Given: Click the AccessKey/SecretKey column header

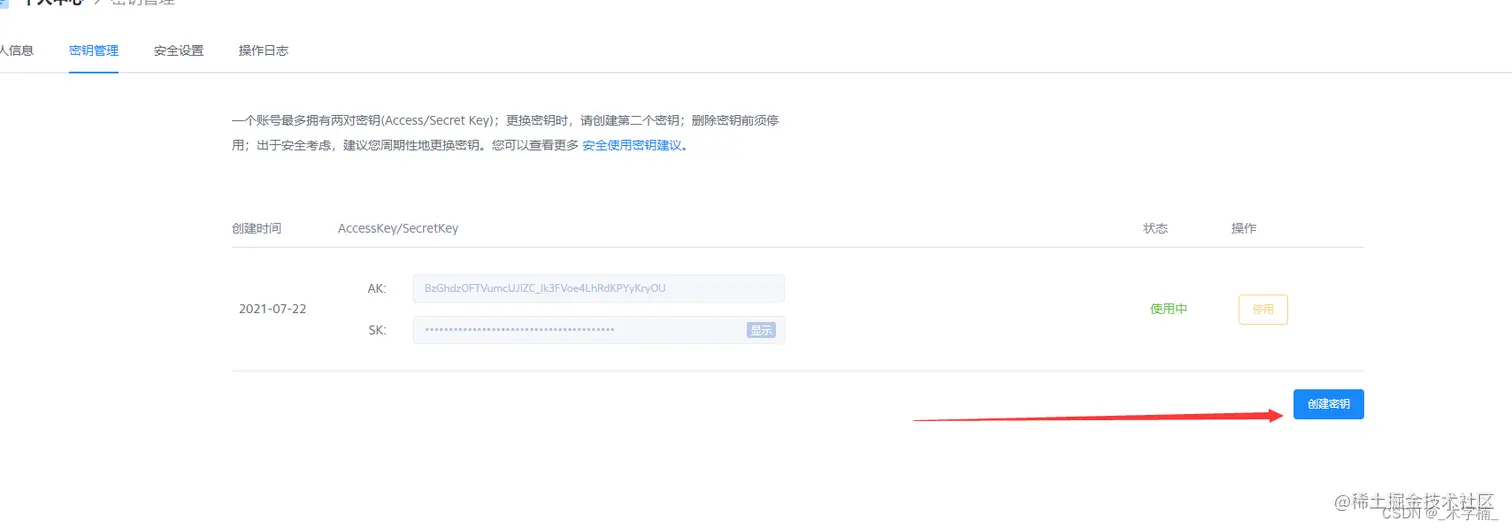Looking at the screenshot, I should click(x=398, y=228).
